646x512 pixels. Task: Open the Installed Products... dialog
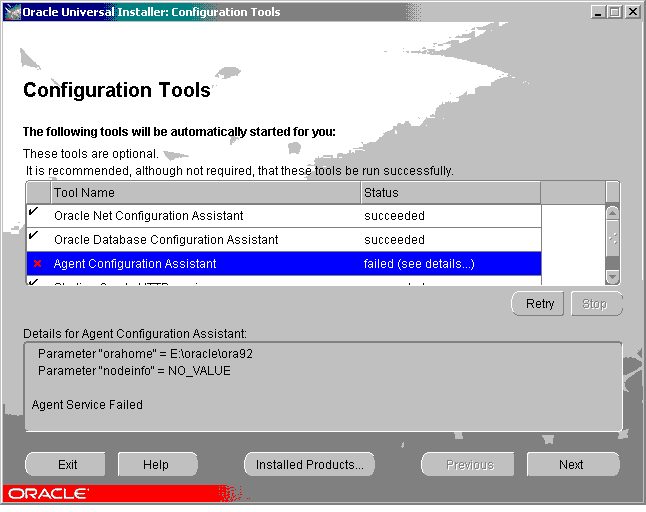click(309, 464)
